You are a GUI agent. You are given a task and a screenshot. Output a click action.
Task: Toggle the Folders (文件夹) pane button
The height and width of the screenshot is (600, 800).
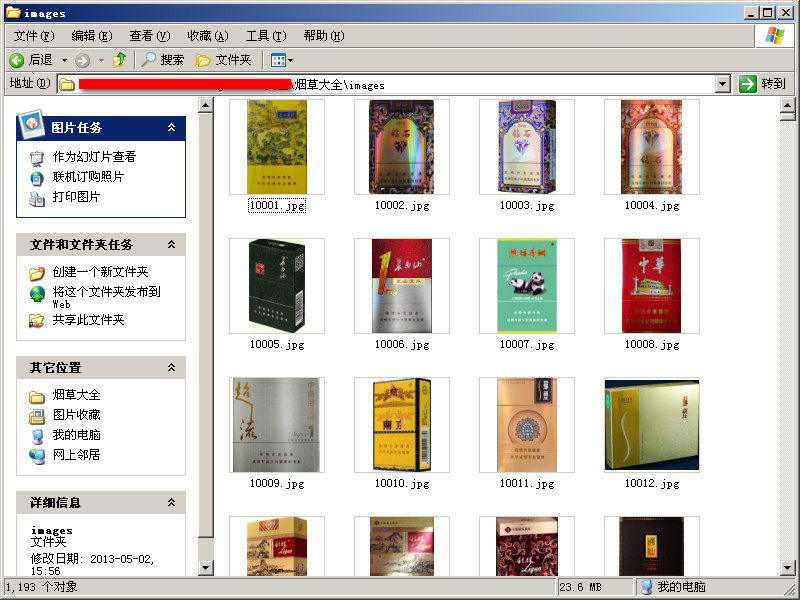[224, 60]
